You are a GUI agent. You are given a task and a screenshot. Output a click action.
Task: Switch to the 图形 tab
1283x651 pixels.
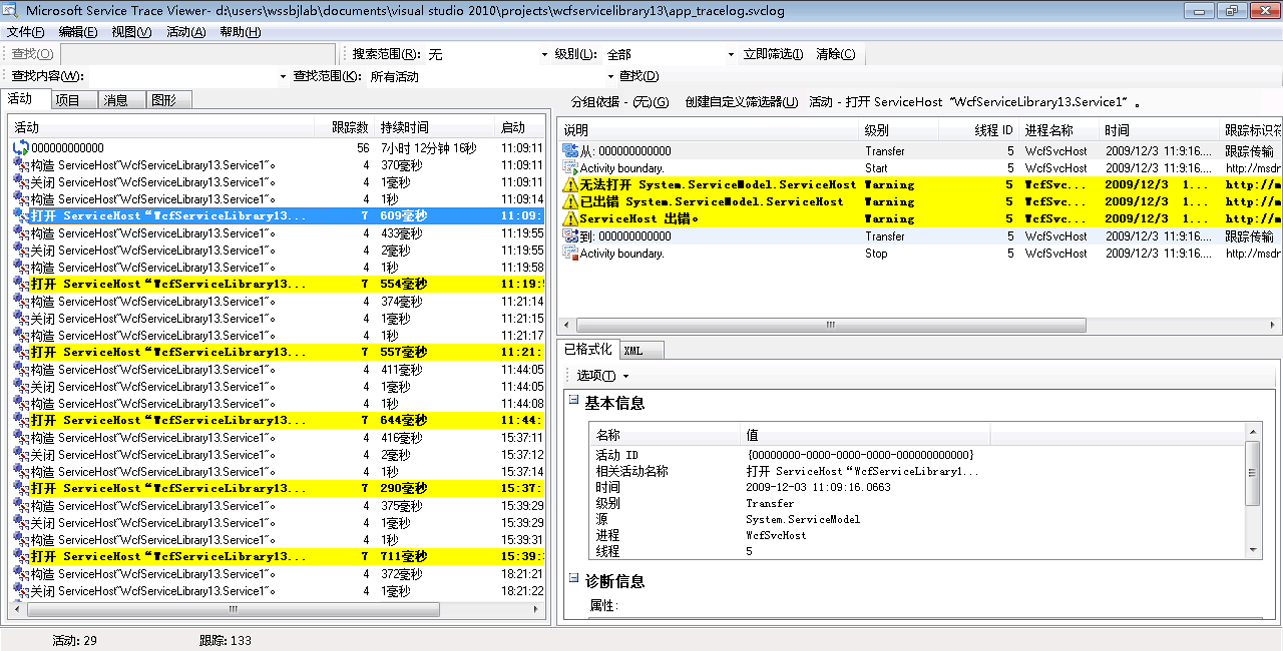(x=163, y=100)
